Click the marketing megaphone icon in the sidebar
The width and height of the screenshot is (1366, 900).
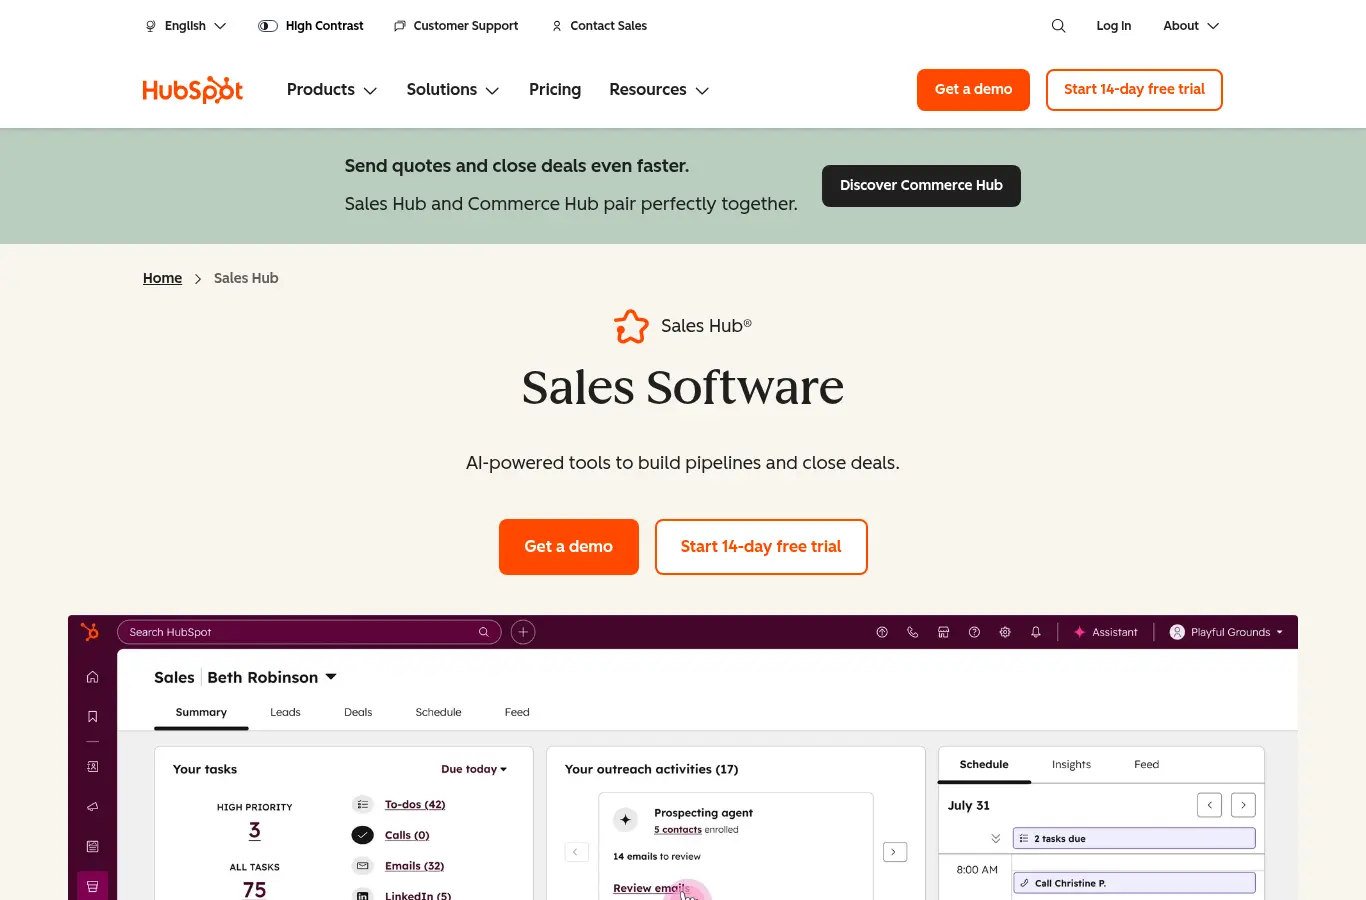pos(92,807)
